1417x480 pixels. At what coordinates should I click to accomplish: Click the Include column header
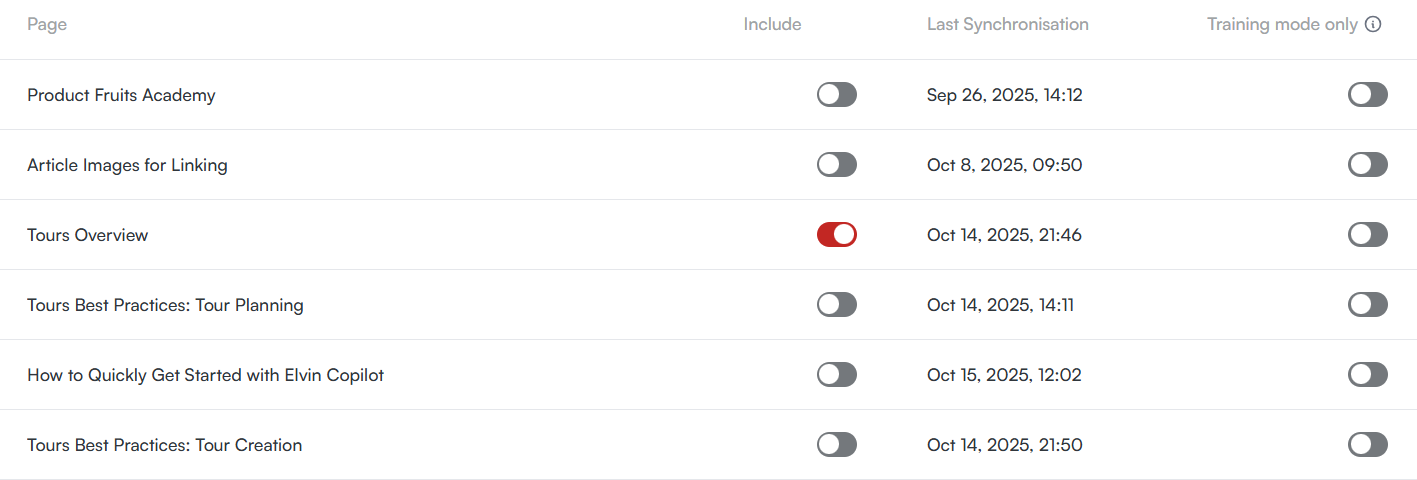coord(772,24)
